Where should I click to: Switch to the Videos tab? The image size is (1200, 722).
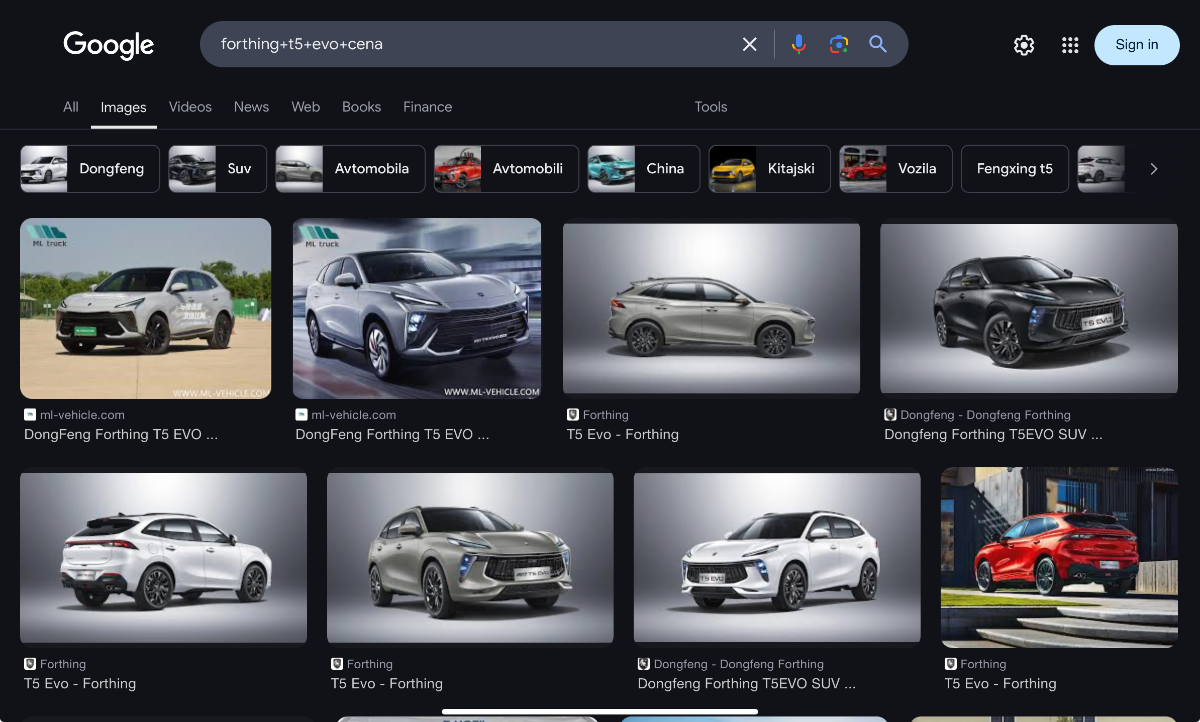[x=190, y=107]
